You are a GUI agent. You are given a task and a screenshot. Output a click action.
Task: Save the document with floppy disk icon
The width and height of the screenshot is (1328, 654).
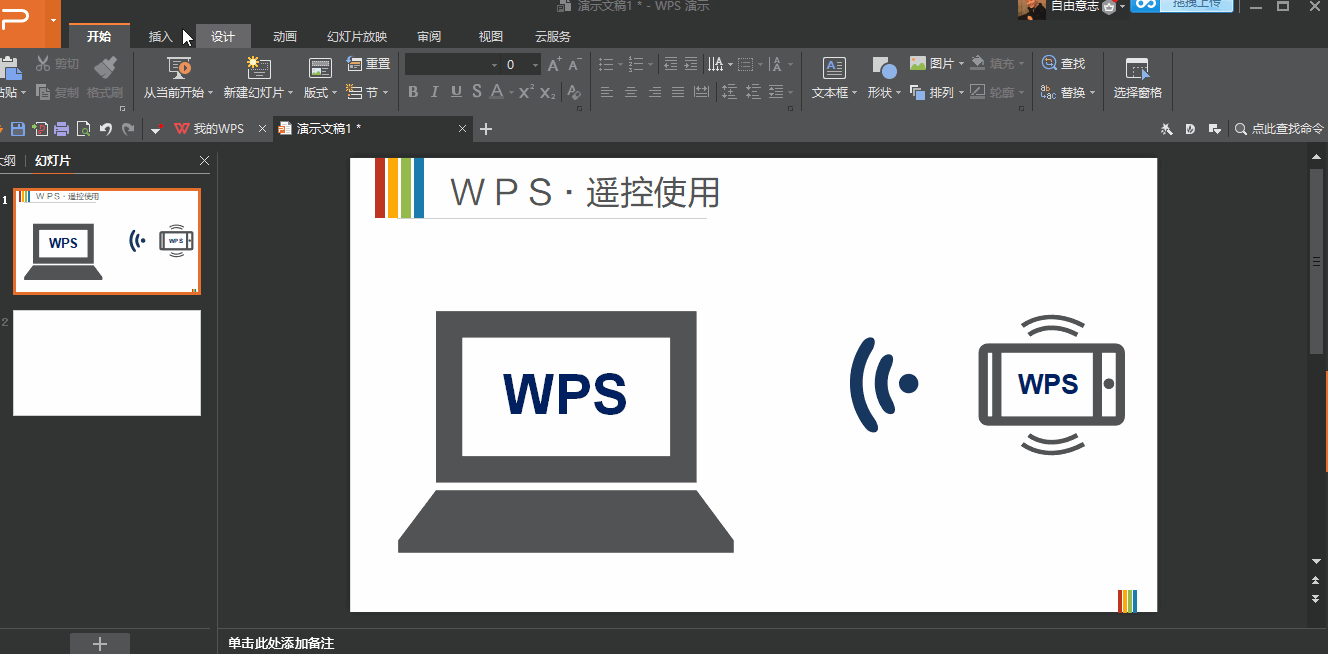[x=18, y=129]
